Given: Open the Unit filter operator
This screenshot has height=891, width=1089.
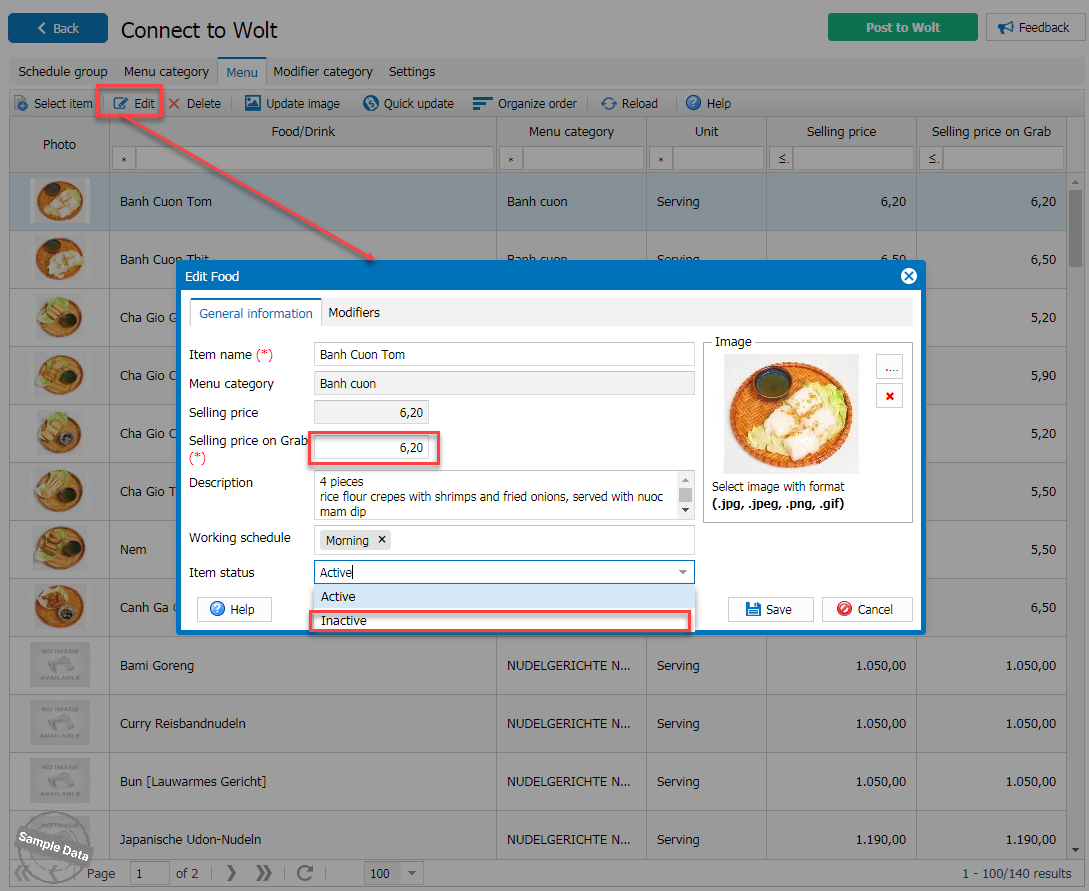Looking at the screenshot, I should 660,159.
